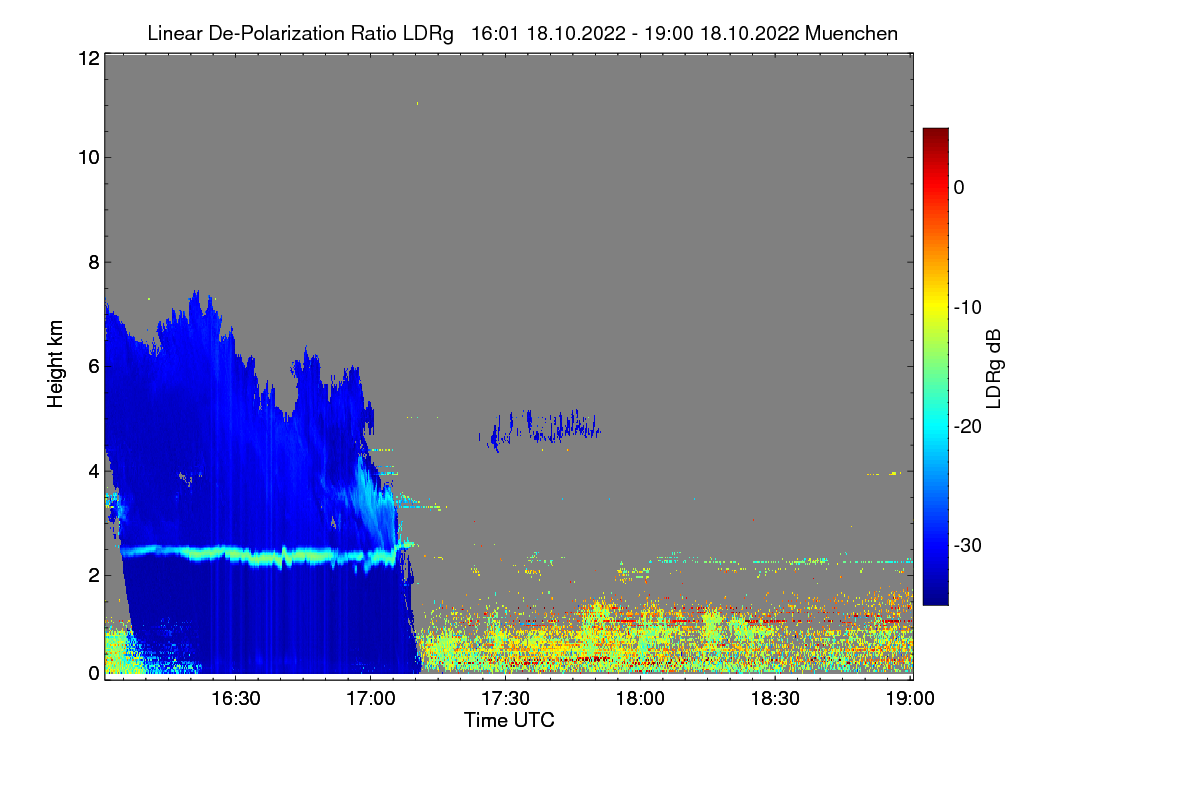This screenshot has width=1200, height=800.
Task: Click the '16:01 18.10.2022' start time in the title
Action: (547, 33)
